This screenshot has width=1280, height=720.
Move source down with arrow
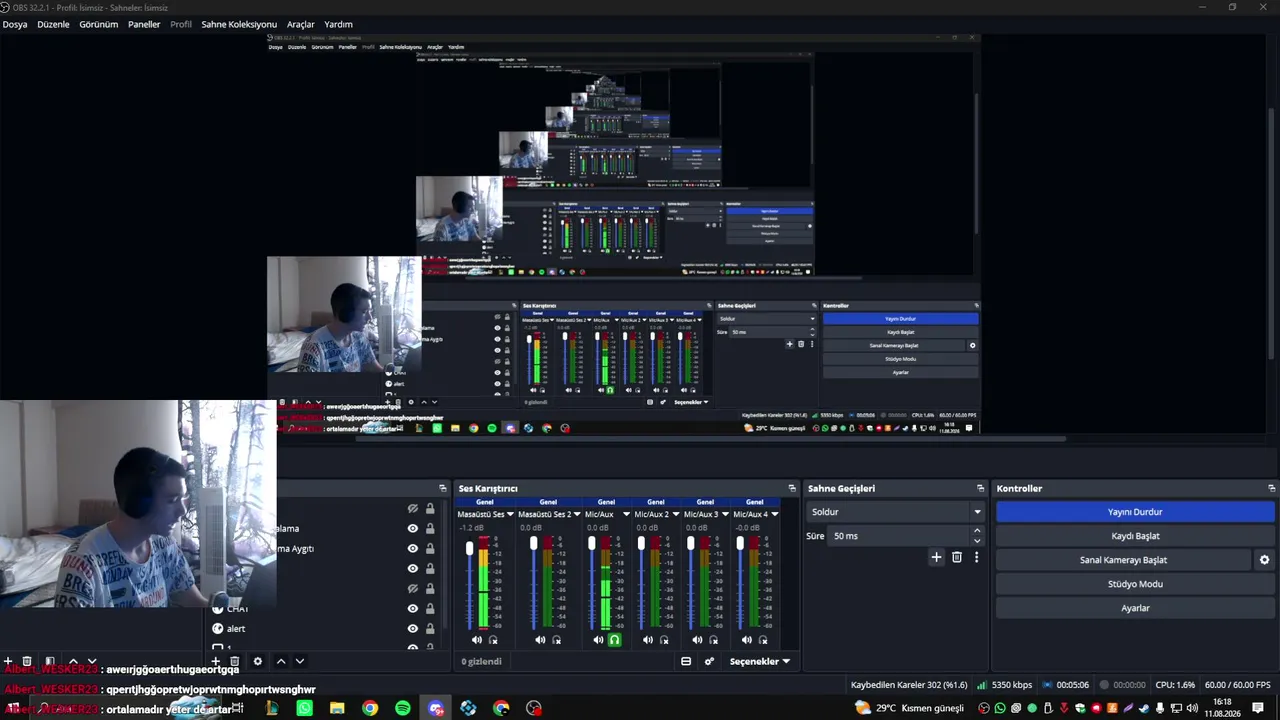click(299, 661)
